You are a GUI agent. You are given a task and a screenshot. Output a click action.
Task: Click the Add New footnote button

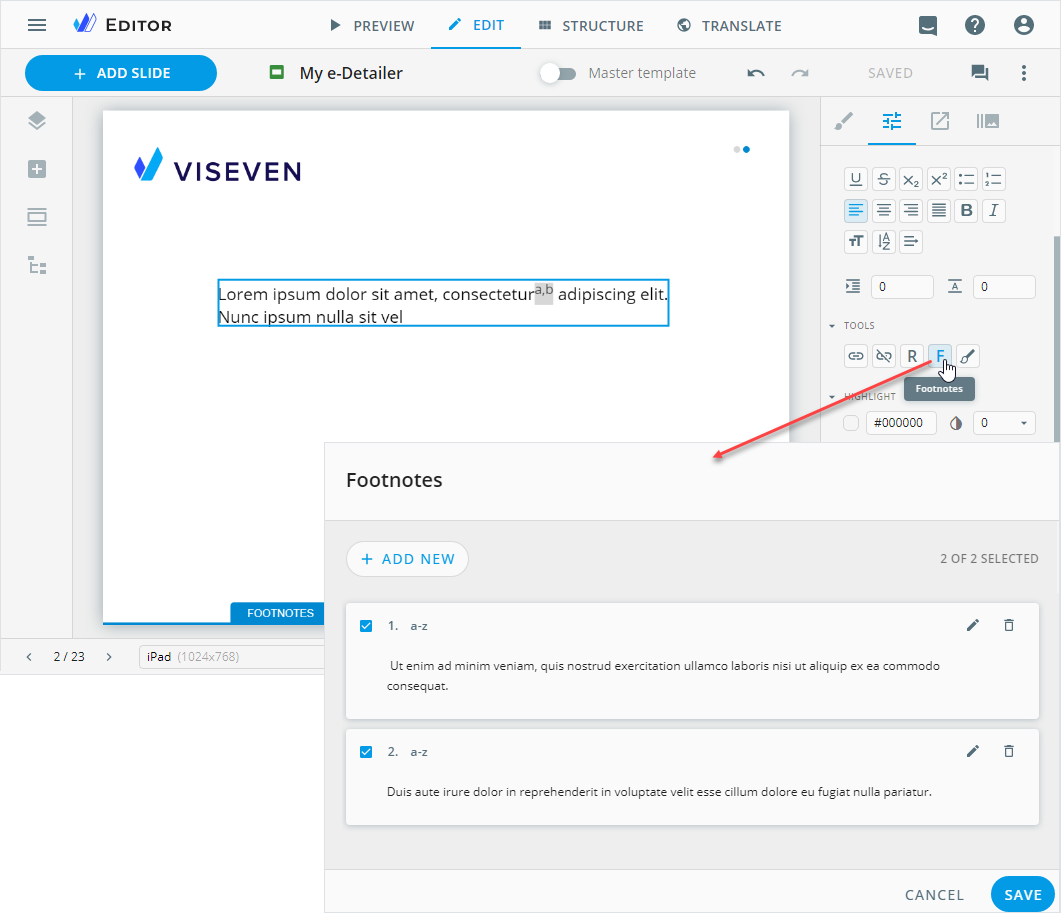[x=407, y=559]
